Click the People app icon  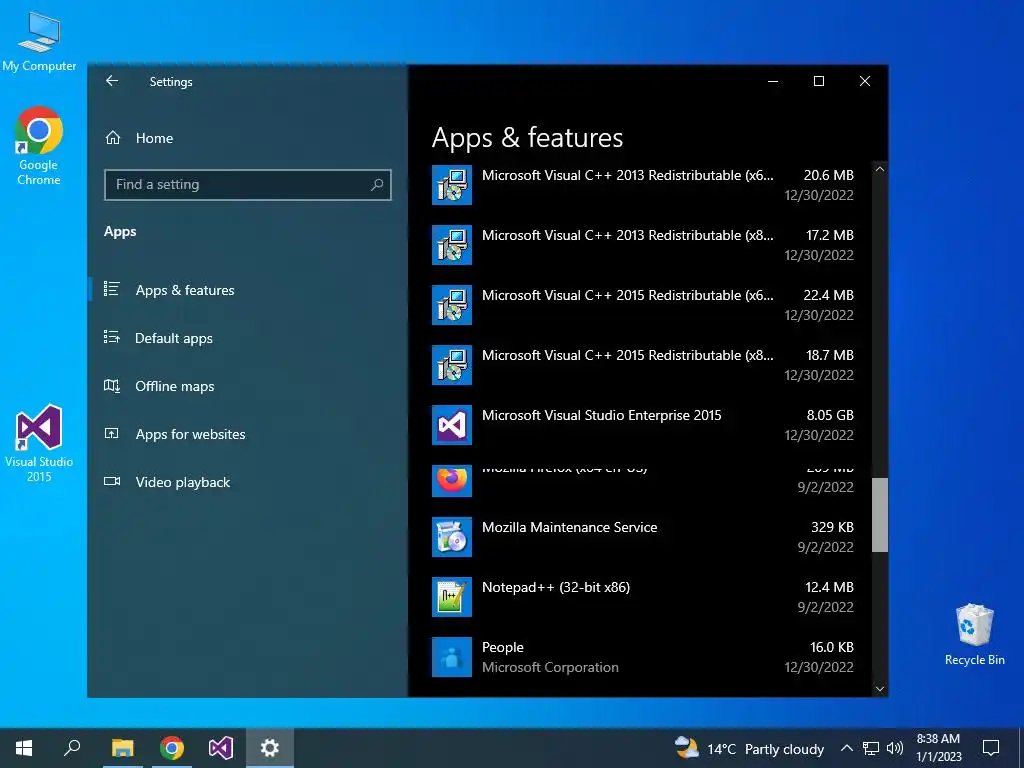[452, 657]
